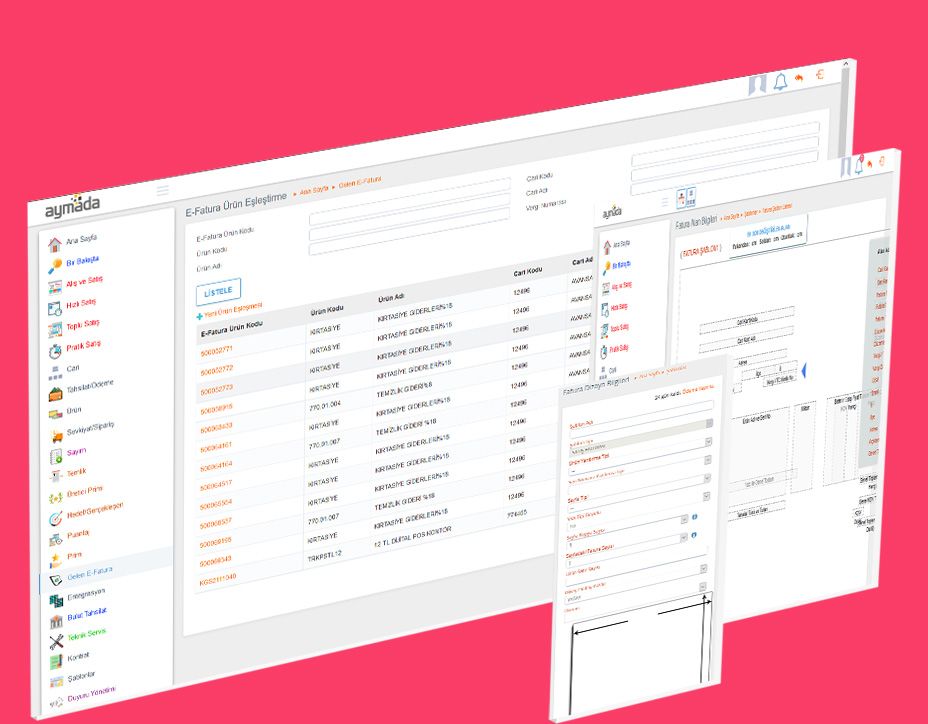Click the orange reply arrow icon in the header
The image size is (928, 724).
pos(799,77)
